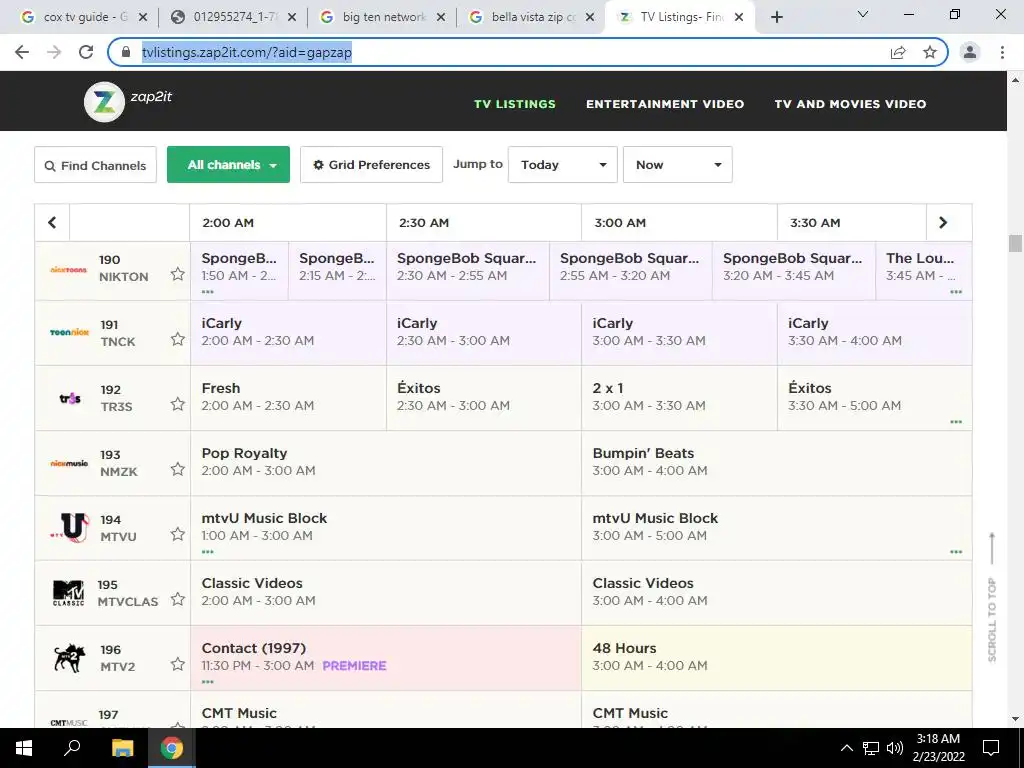
Task: Show hidden tray icons
Action: (x=846, y=748)
